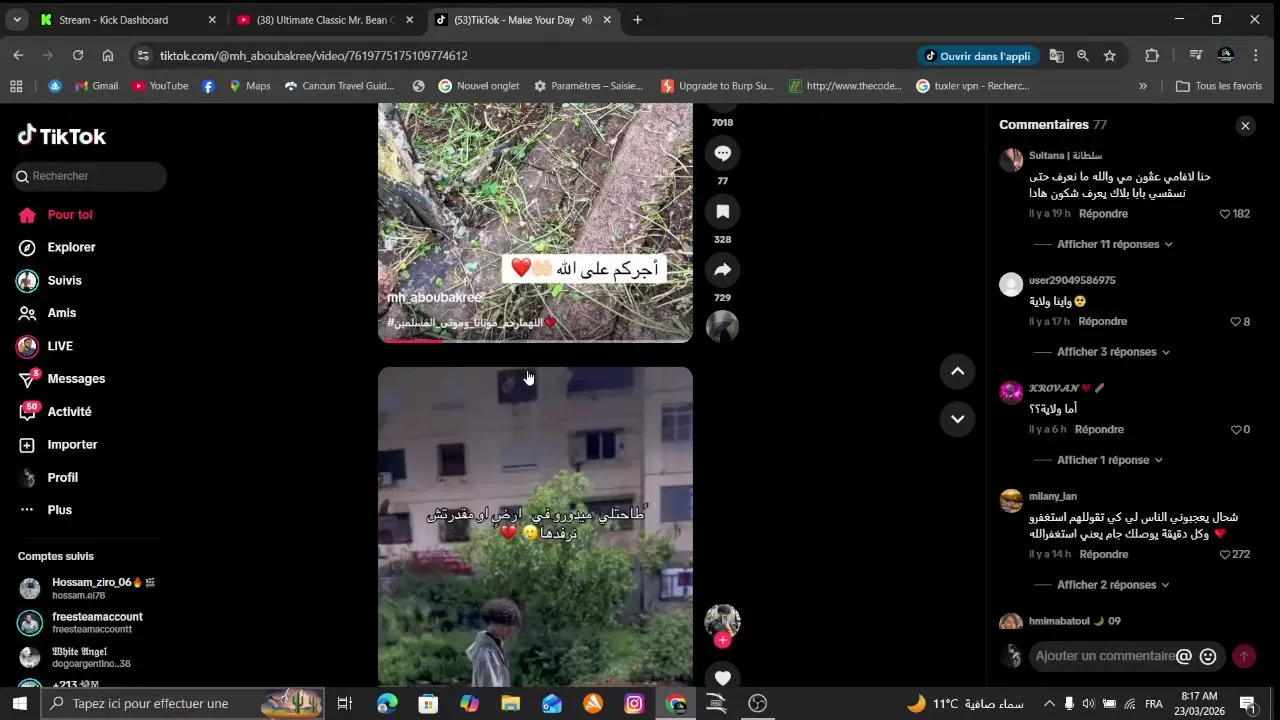Click Ouvrir dans l'appli button
This screenshot has width=1280, height=720.
[977, 56]
